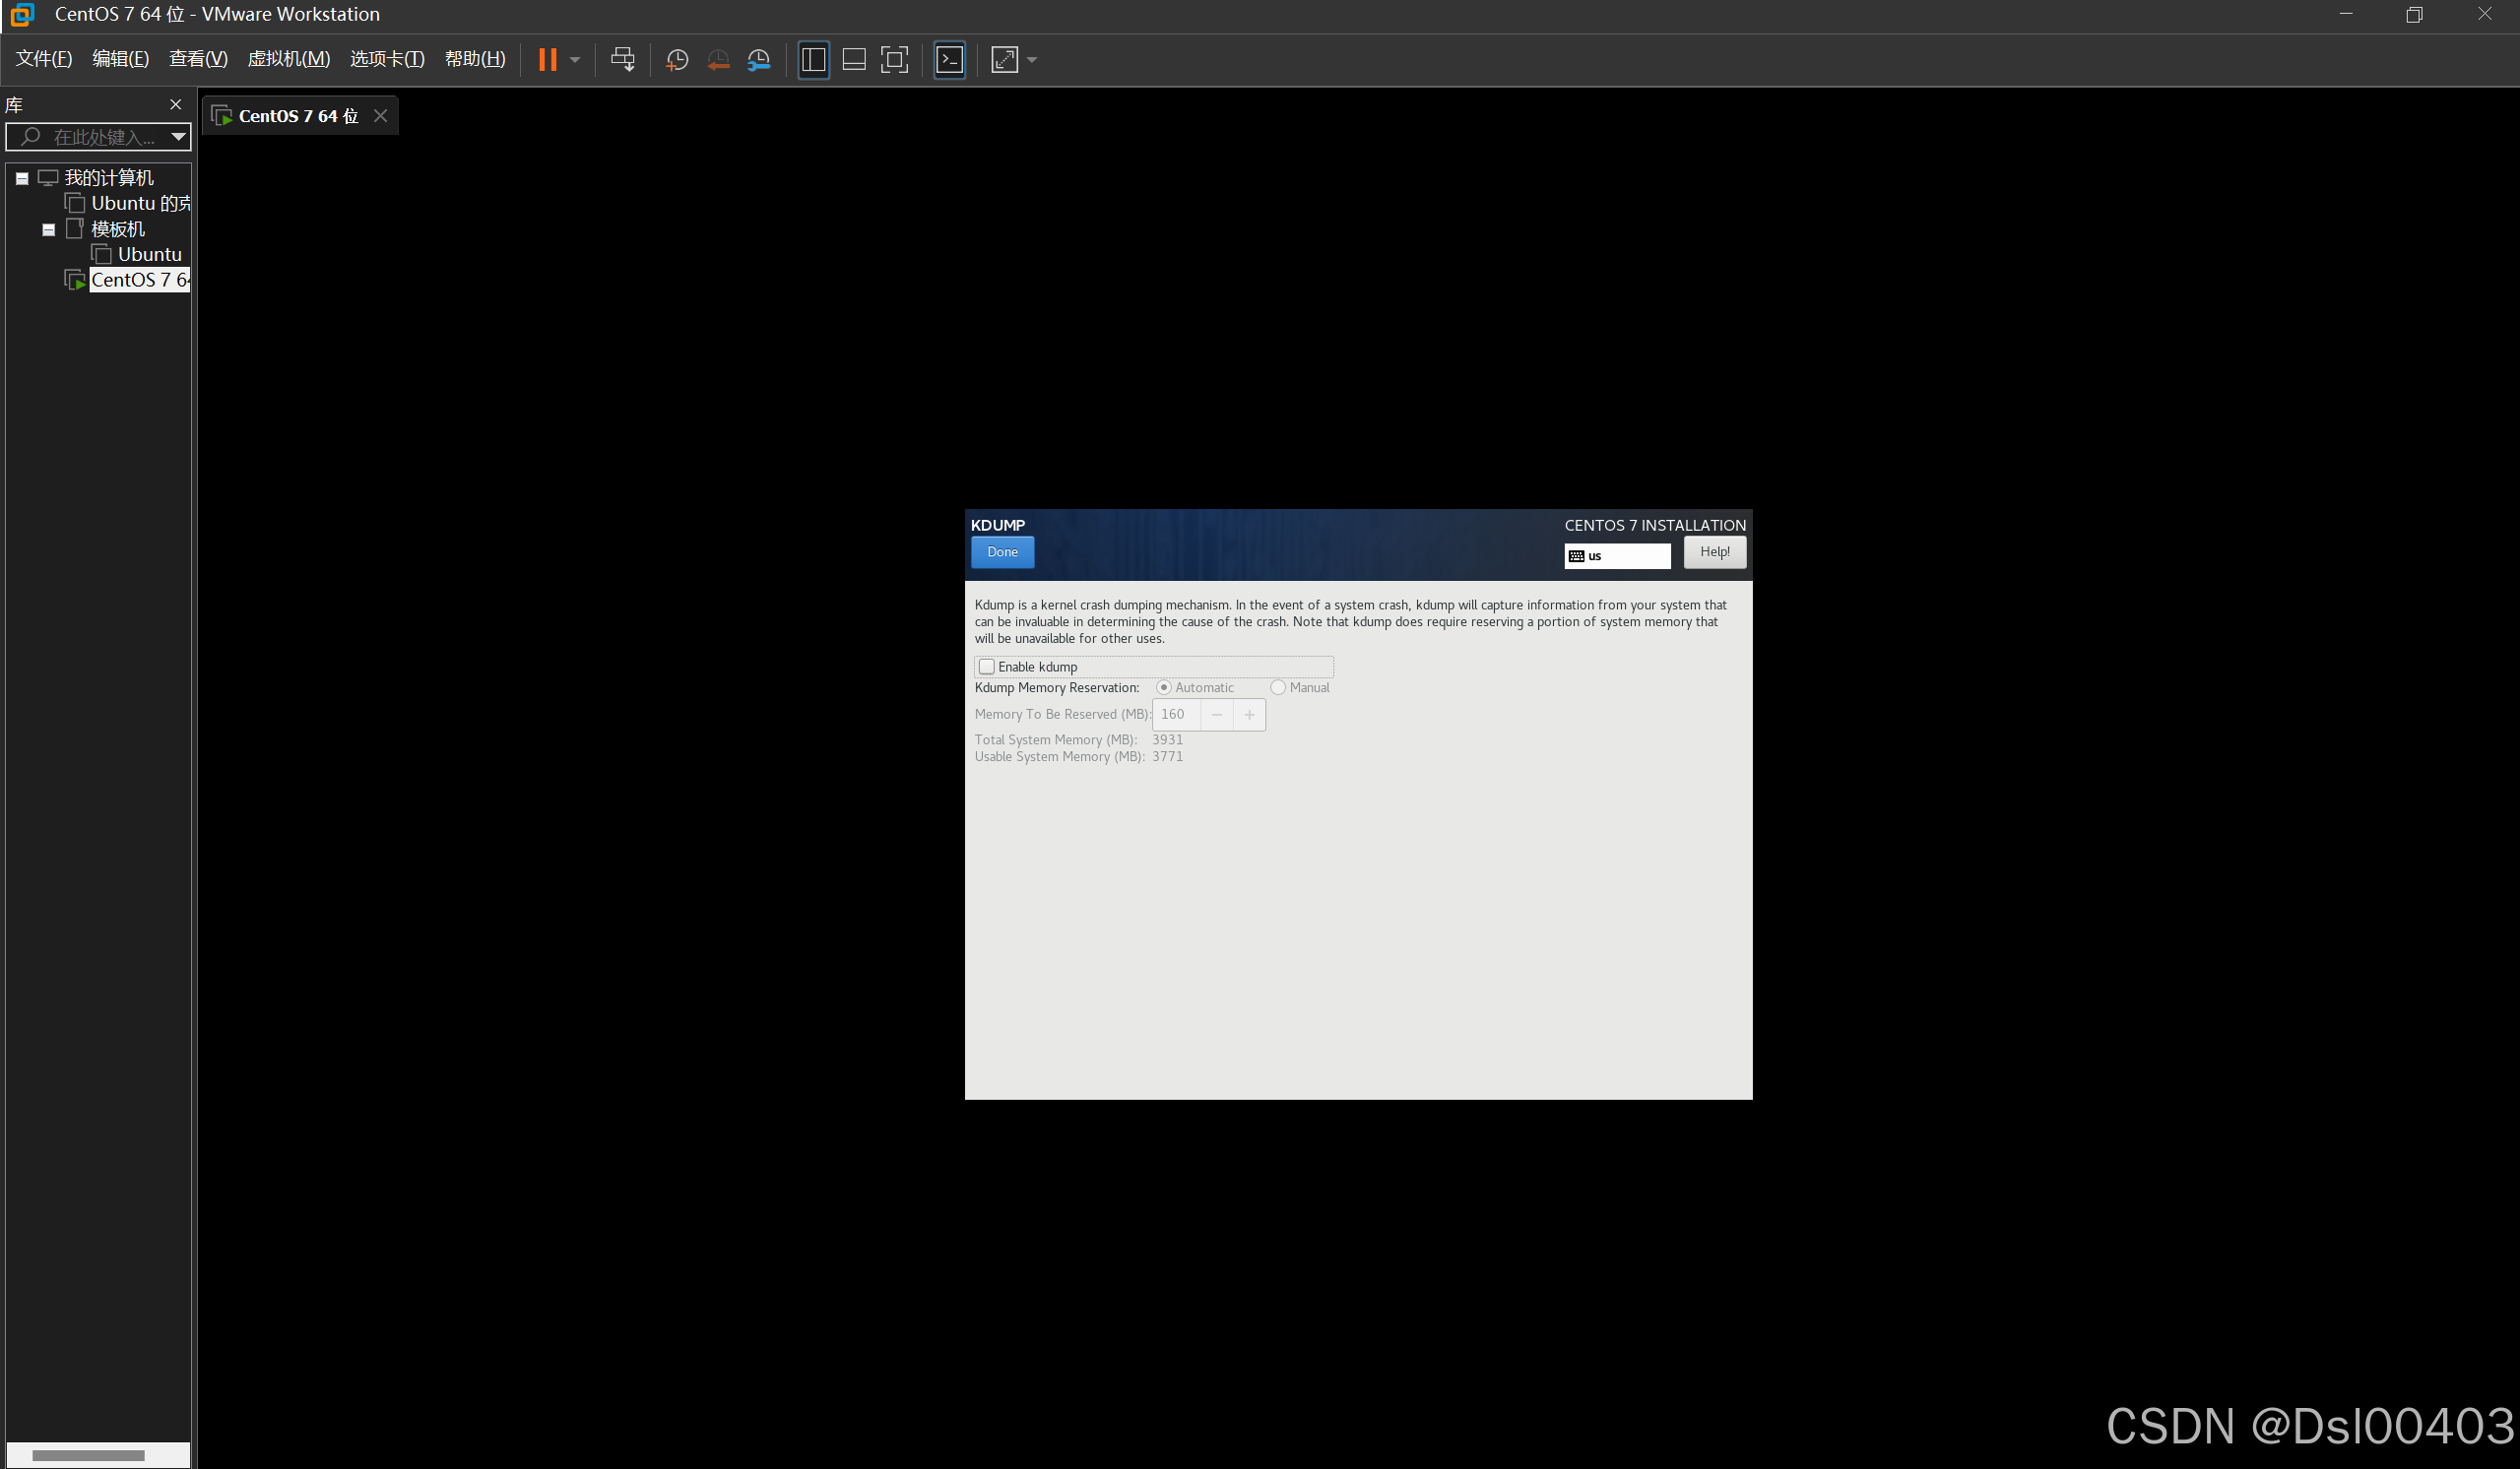
Task: Toggle the thumbnail bar view icon
Action: pyautogui.click(x=854, y=60)
